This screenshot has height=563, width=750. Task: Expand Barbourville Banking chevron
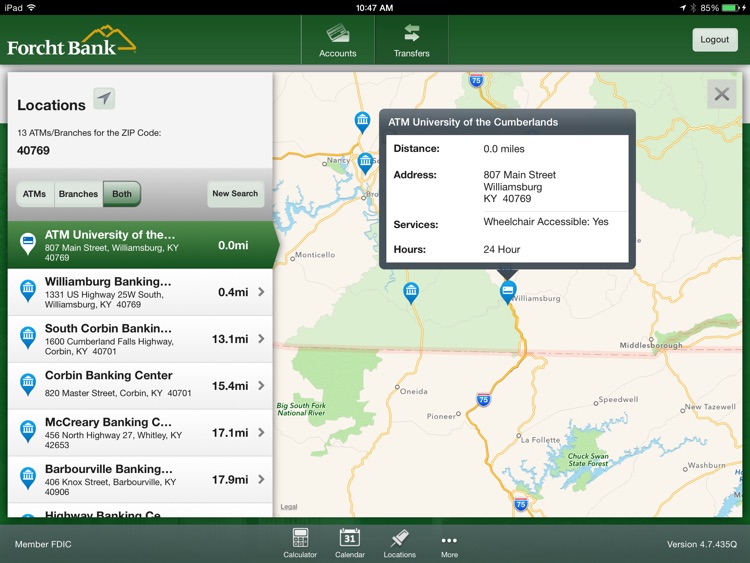tap(261, 479)
